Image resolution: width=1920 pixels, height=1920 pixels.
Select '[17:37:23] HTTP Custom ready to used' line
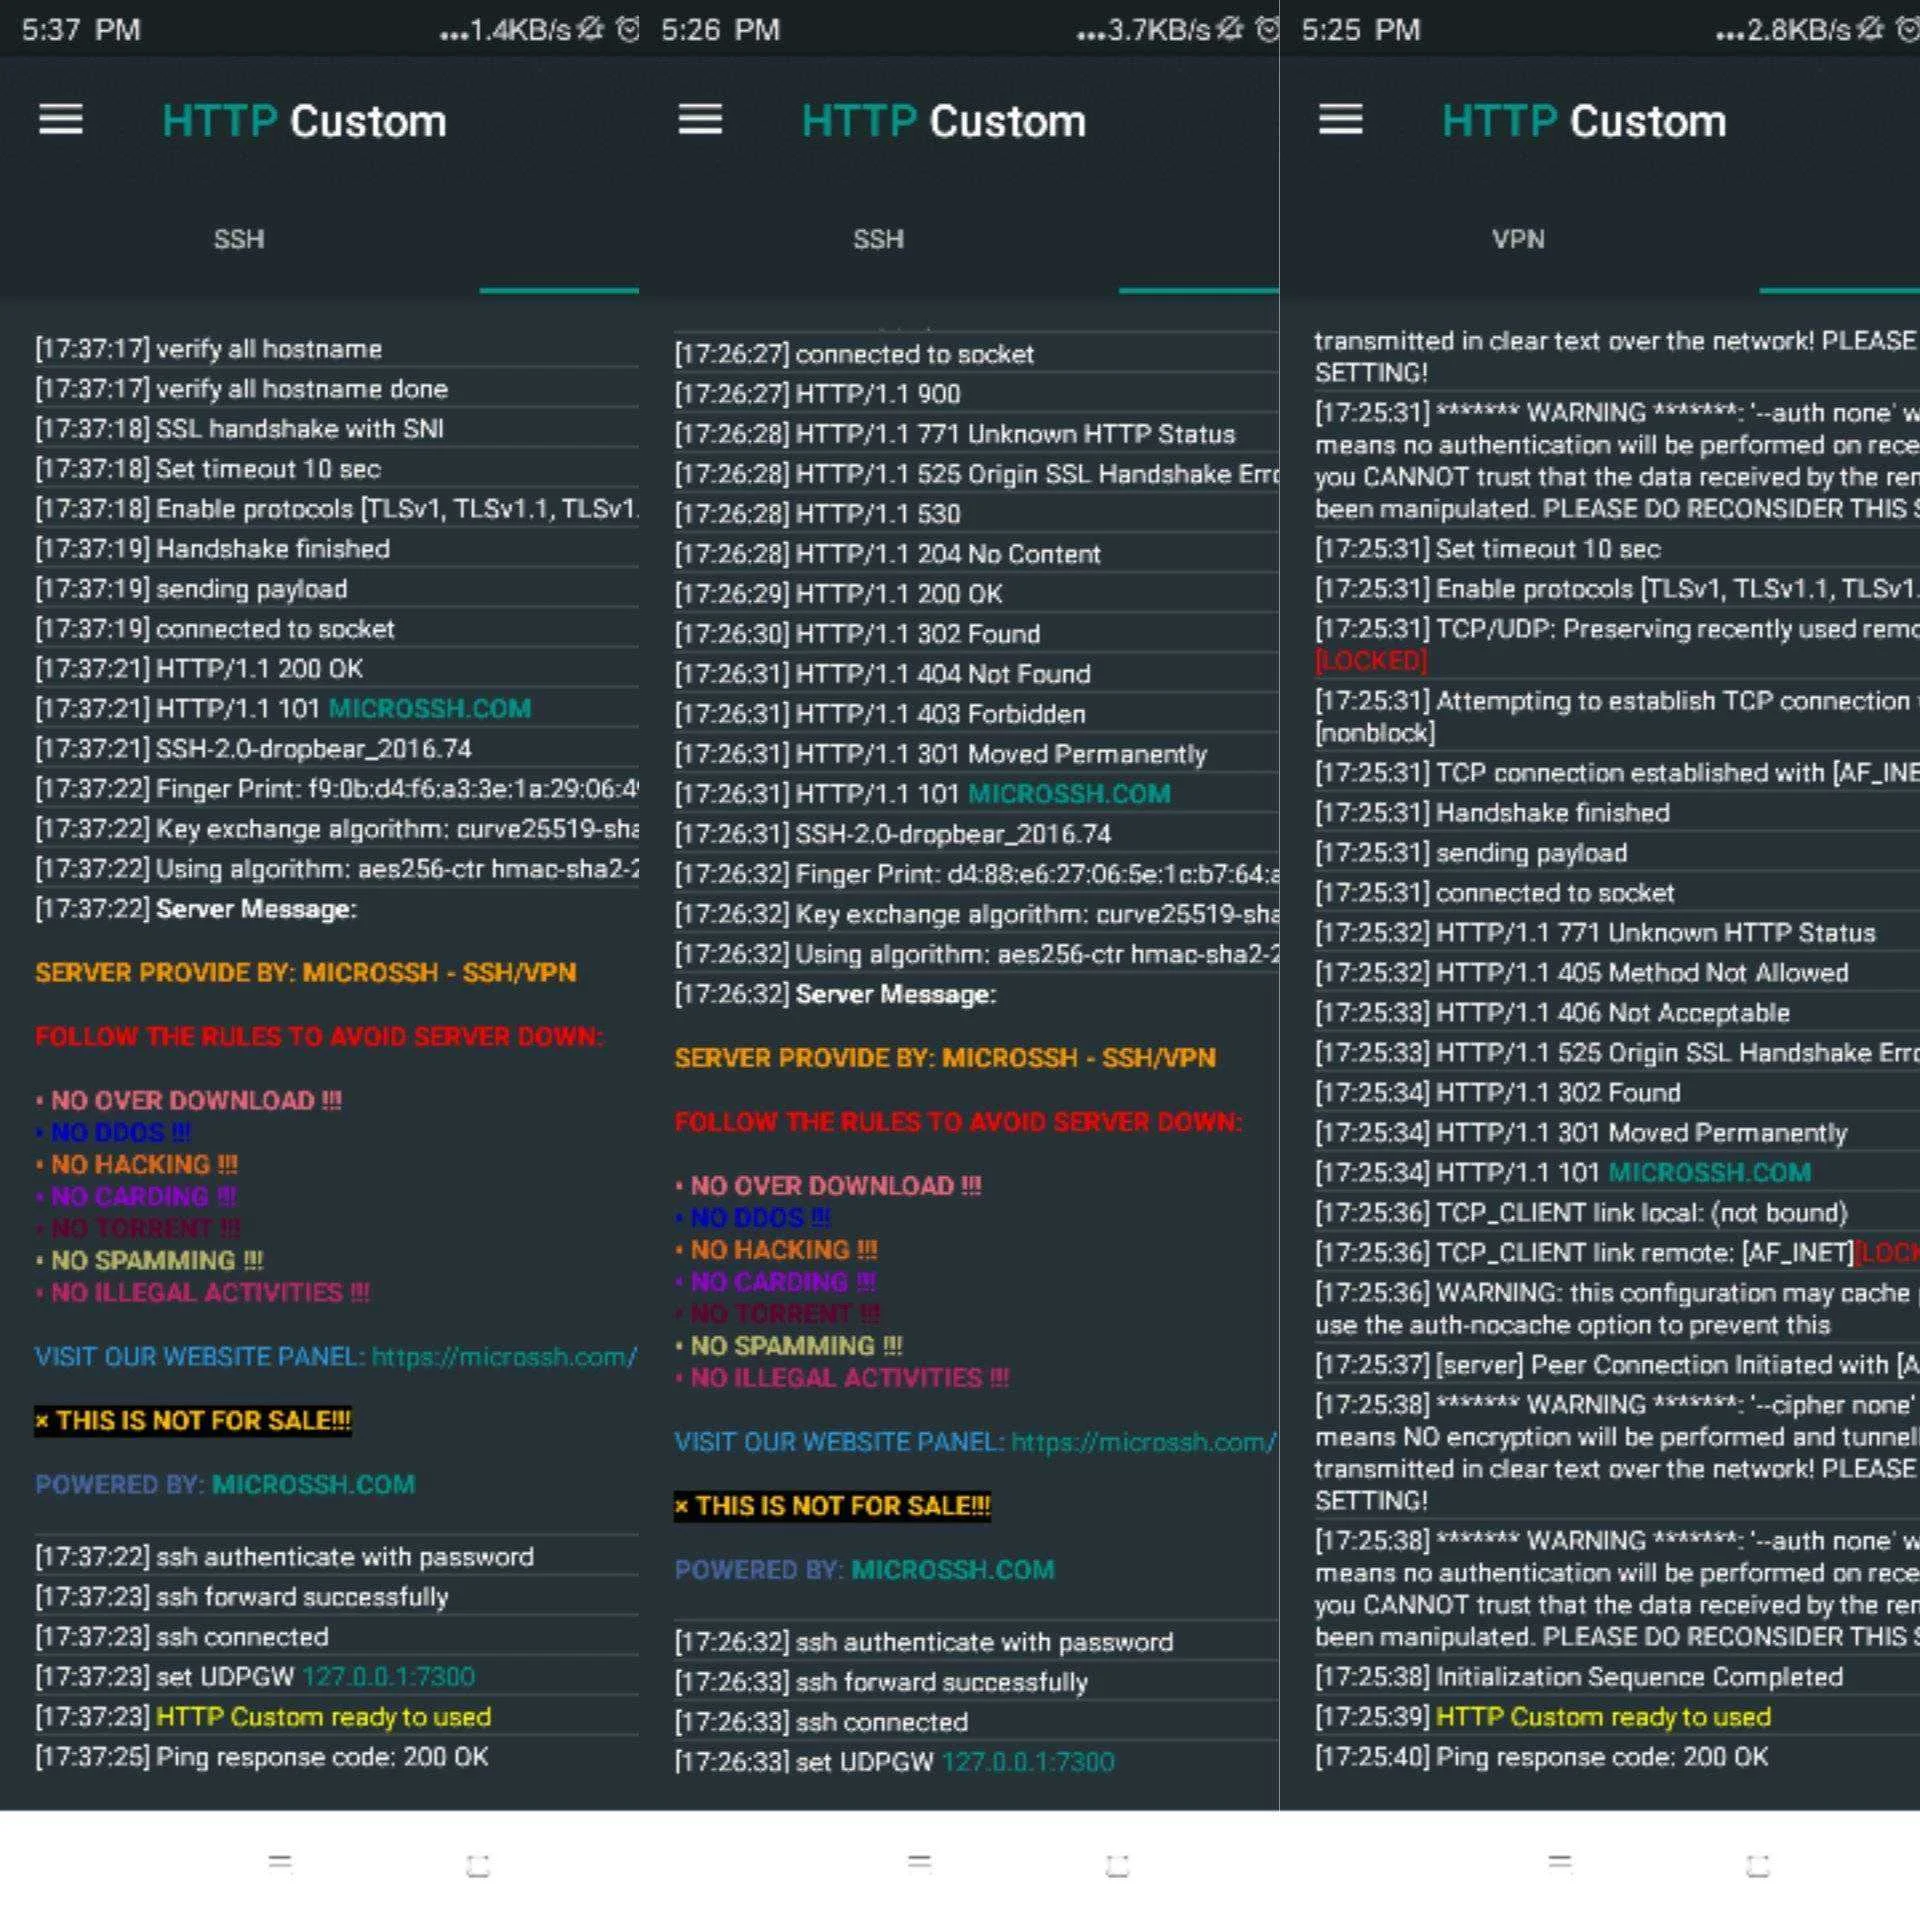point(263,1717)
